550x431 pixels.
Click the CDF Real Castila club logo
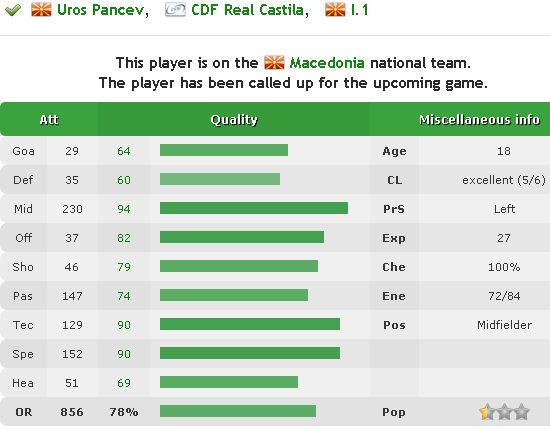tap(175, 10)
